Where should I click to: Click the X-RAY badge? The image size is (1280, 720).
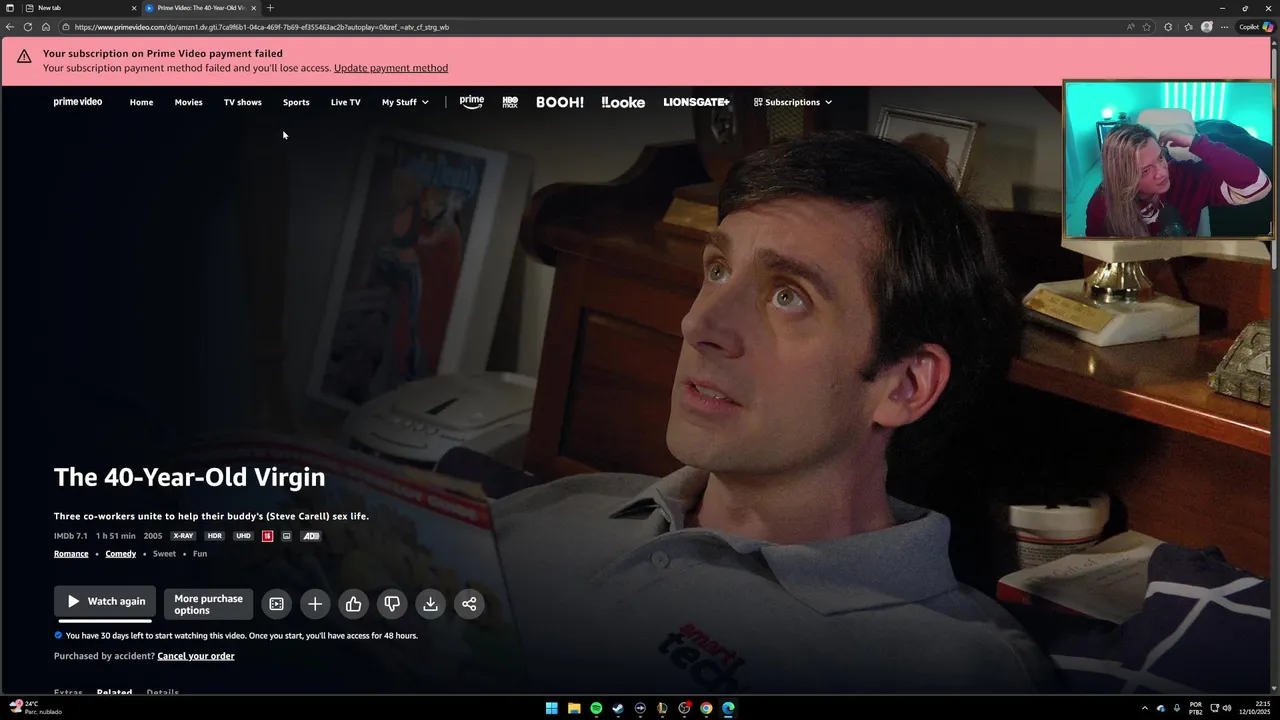pos(183,536)
